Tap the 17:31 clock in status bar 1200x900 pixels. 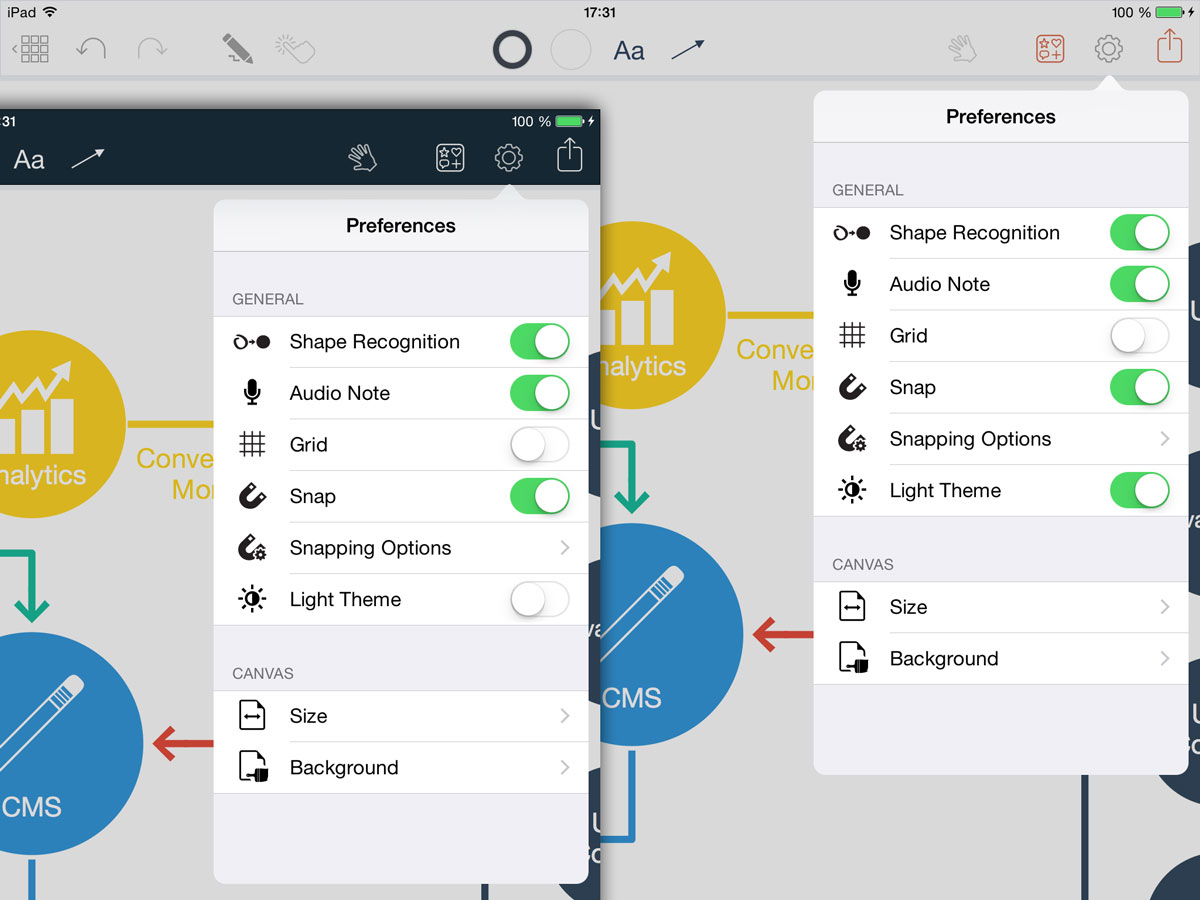click(x=599, y=12)
